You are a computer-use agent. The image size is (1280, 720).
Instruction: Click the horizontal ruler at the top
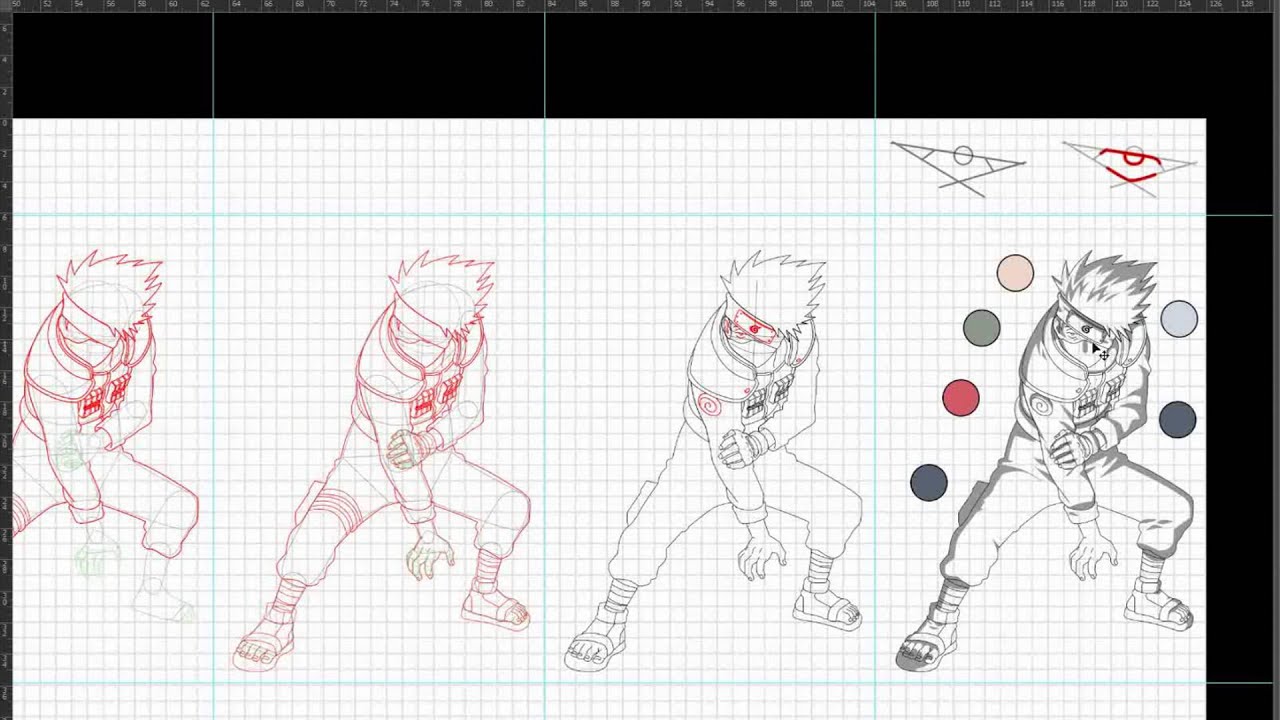pos(640,5)
